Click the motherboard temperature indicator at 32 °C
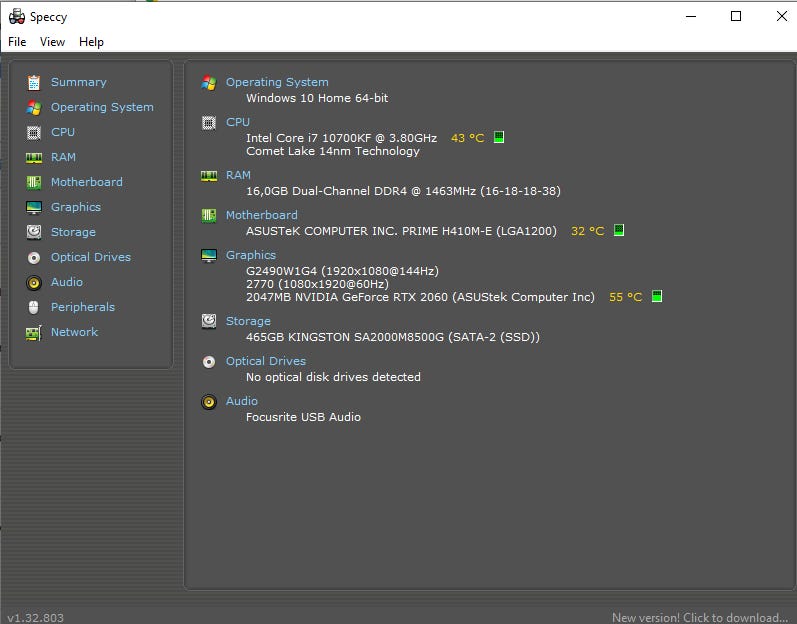 (x=619, y=231)
